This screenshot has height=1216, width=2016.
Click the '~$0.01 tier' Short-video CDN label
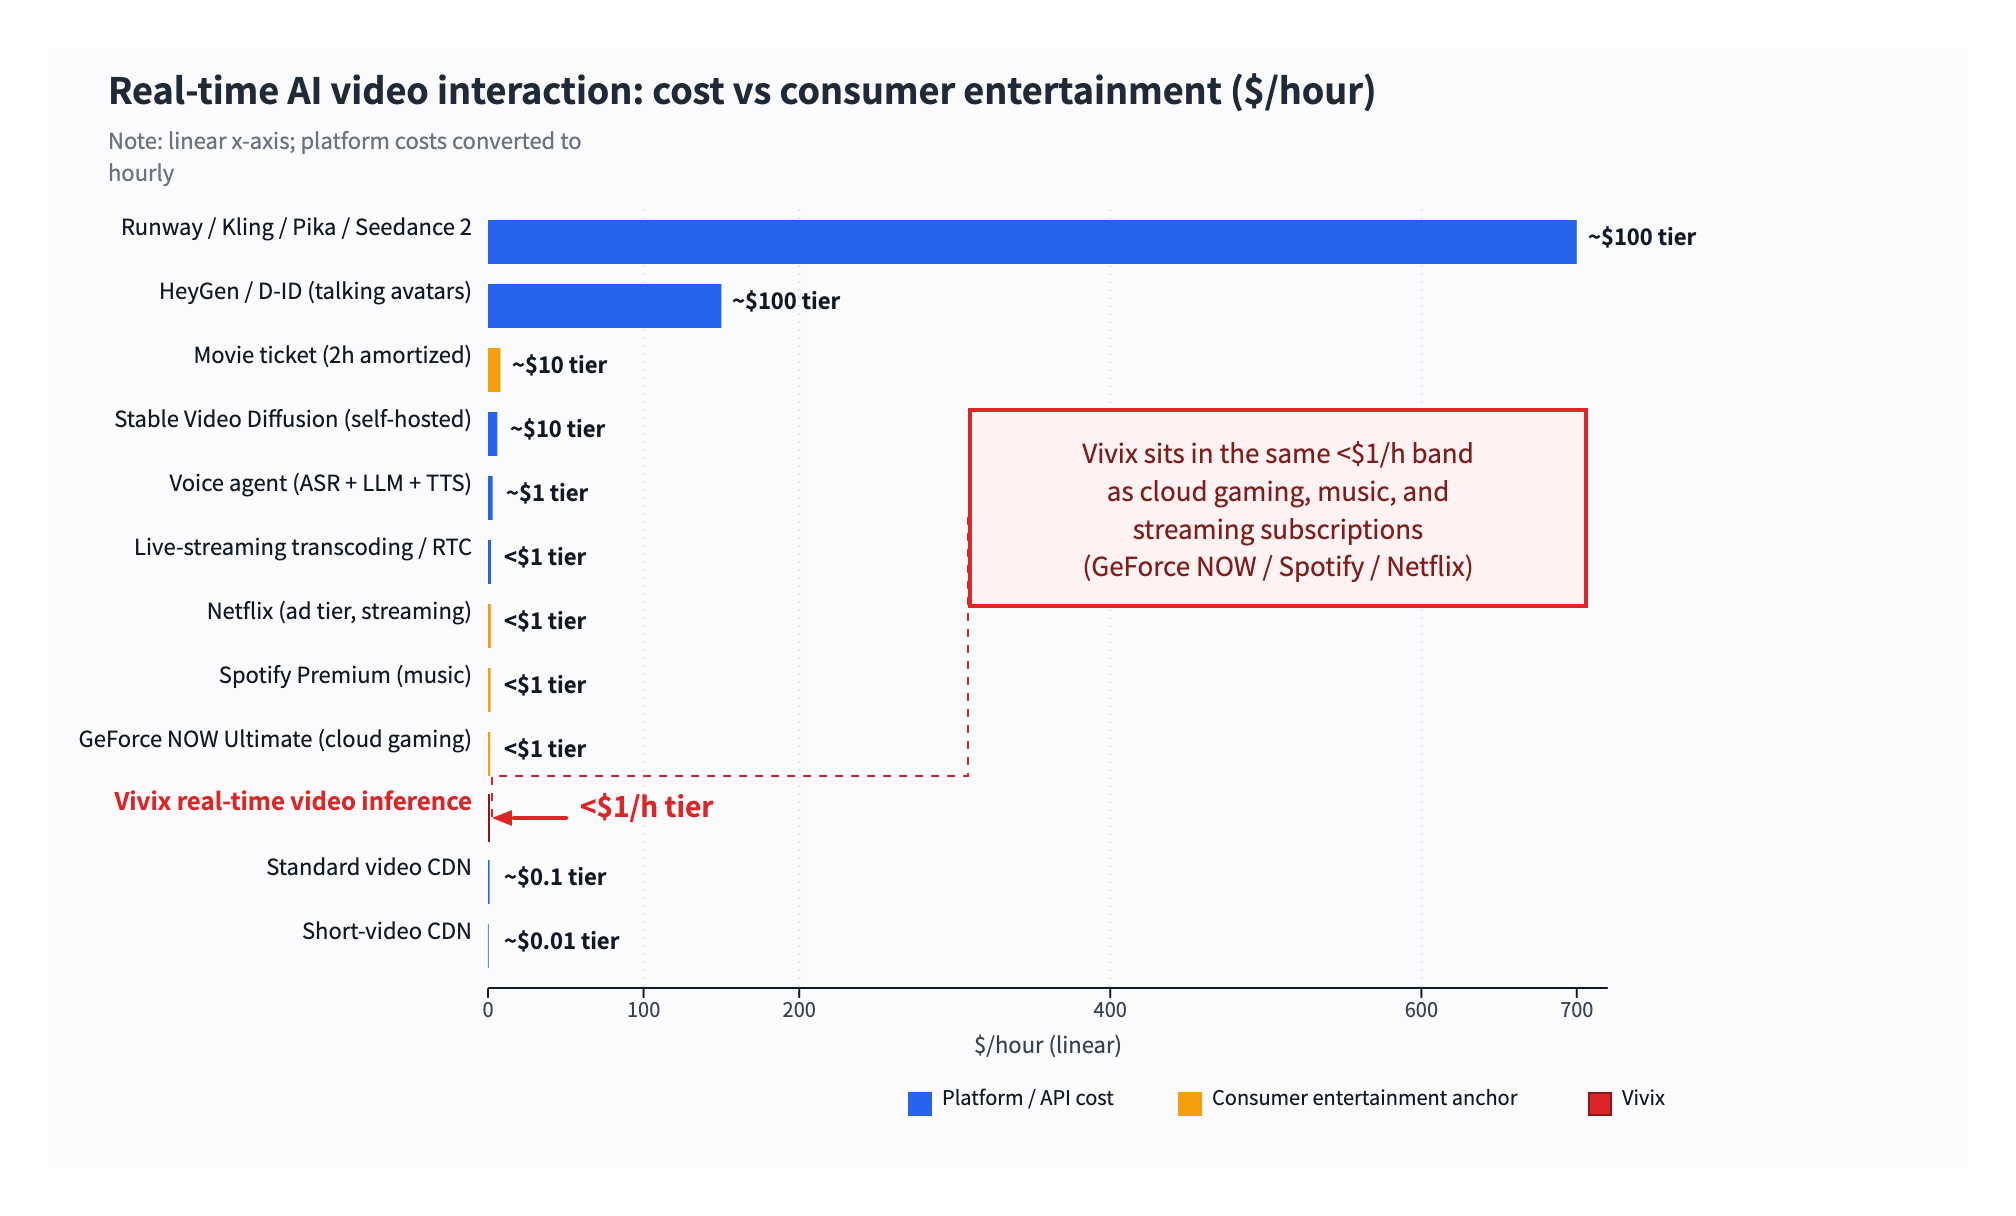(561, 941)
